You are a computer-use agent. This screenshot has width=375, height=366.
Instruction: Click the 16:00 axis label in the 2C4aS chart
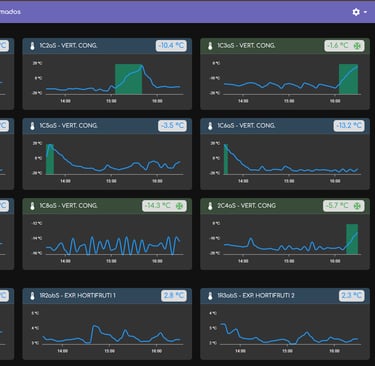coord(335,261)
